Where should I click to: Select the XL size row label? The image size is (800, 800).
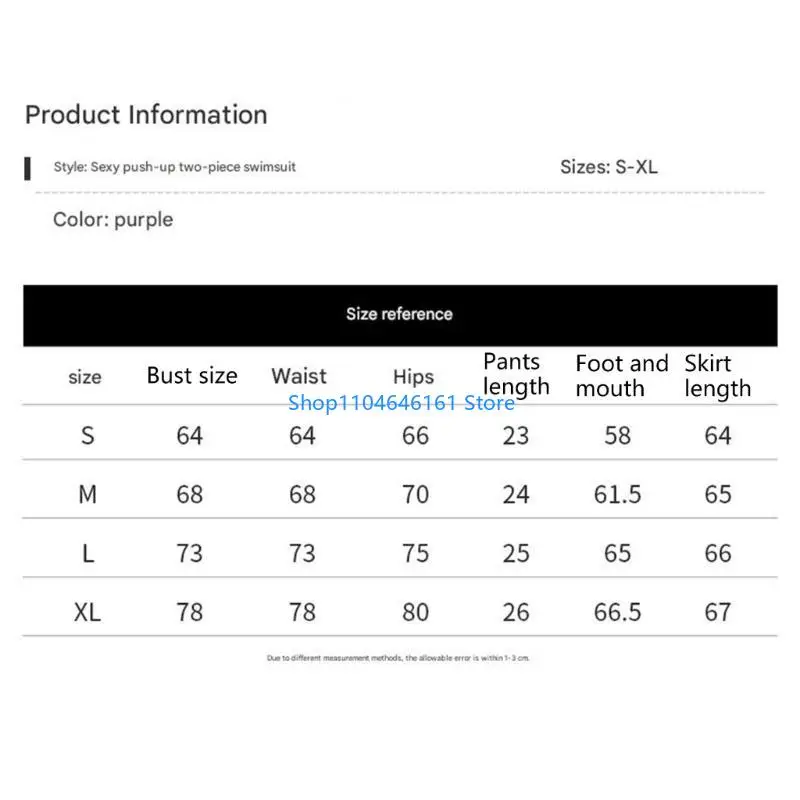click(x=88, y=612)
